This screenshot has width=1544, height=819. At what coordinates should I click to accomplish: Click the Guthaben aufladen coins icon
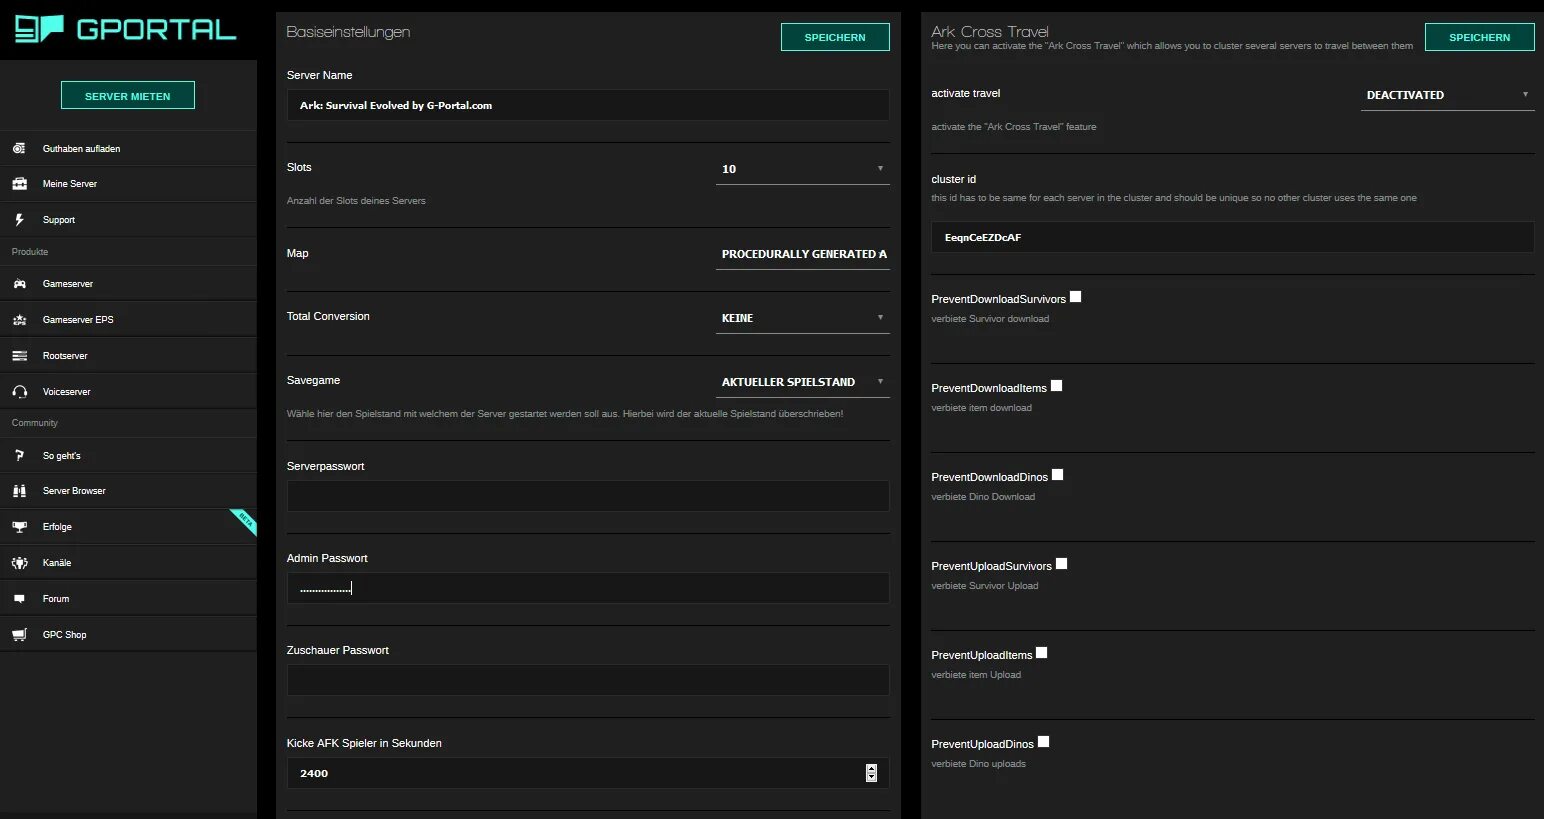pyautogui.click(x=19, y=148)
